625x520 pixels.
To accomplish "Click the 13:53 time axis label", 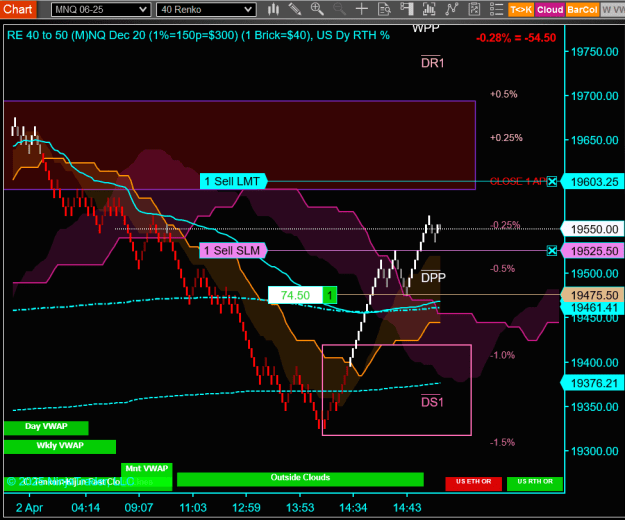I will (300, 508).
